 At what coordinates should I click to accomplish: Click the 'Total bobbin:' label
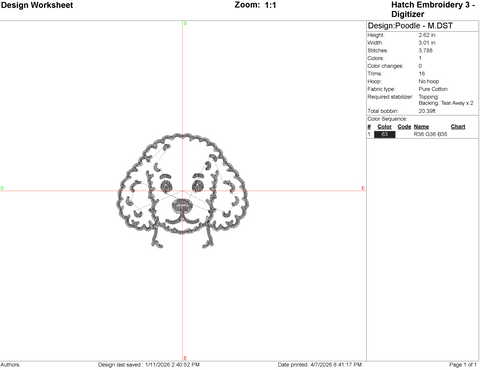coord(383,111)
